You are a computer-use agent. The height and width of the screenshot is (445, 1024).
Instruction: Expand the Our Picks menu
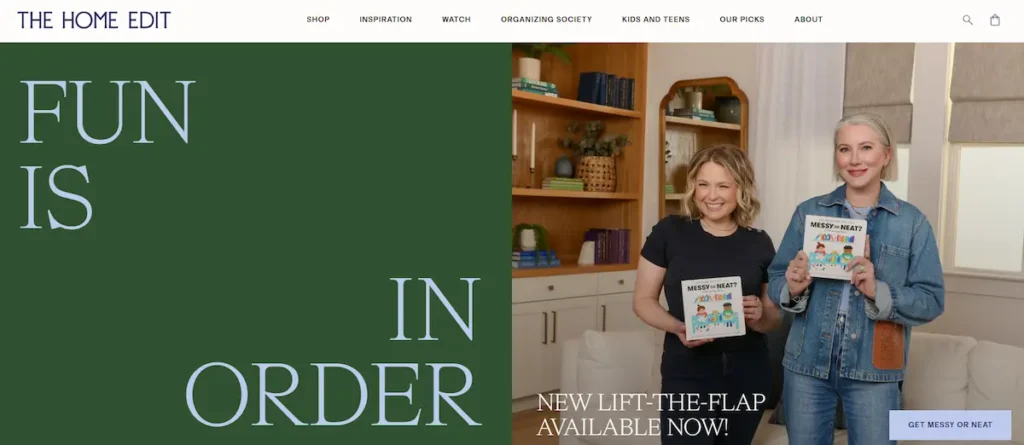tap(742, 20)
